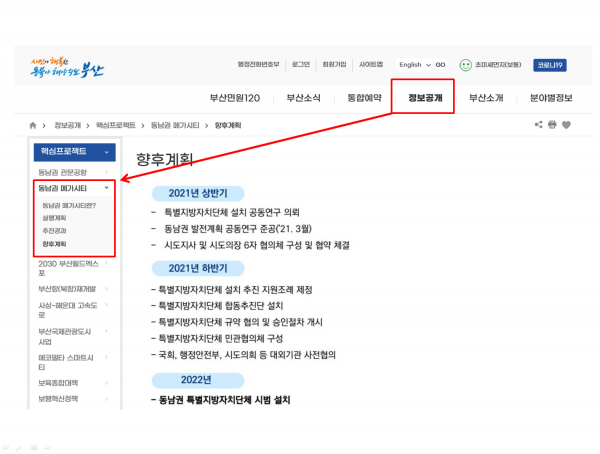Click the green fine dust smiley icon
Screen dimensions: 600x454
tap(465, 65)
